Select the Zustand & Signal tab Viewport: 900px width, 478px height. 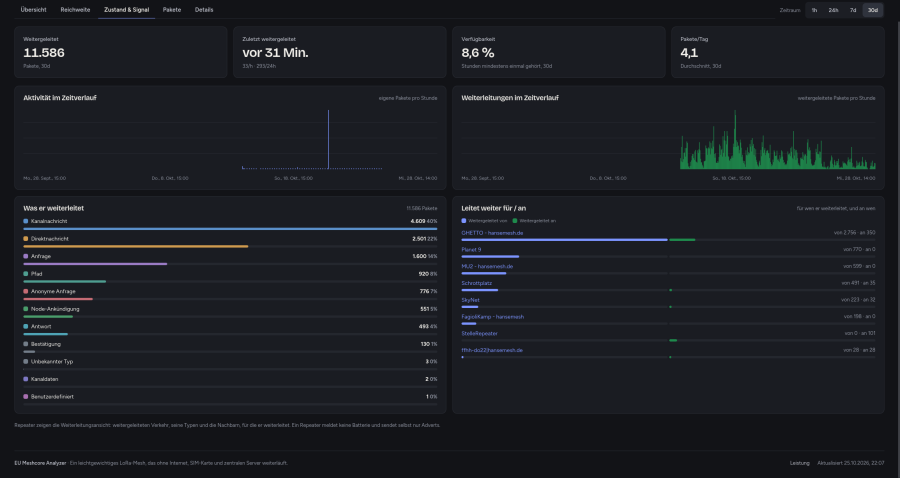click(x=126, y=10)
